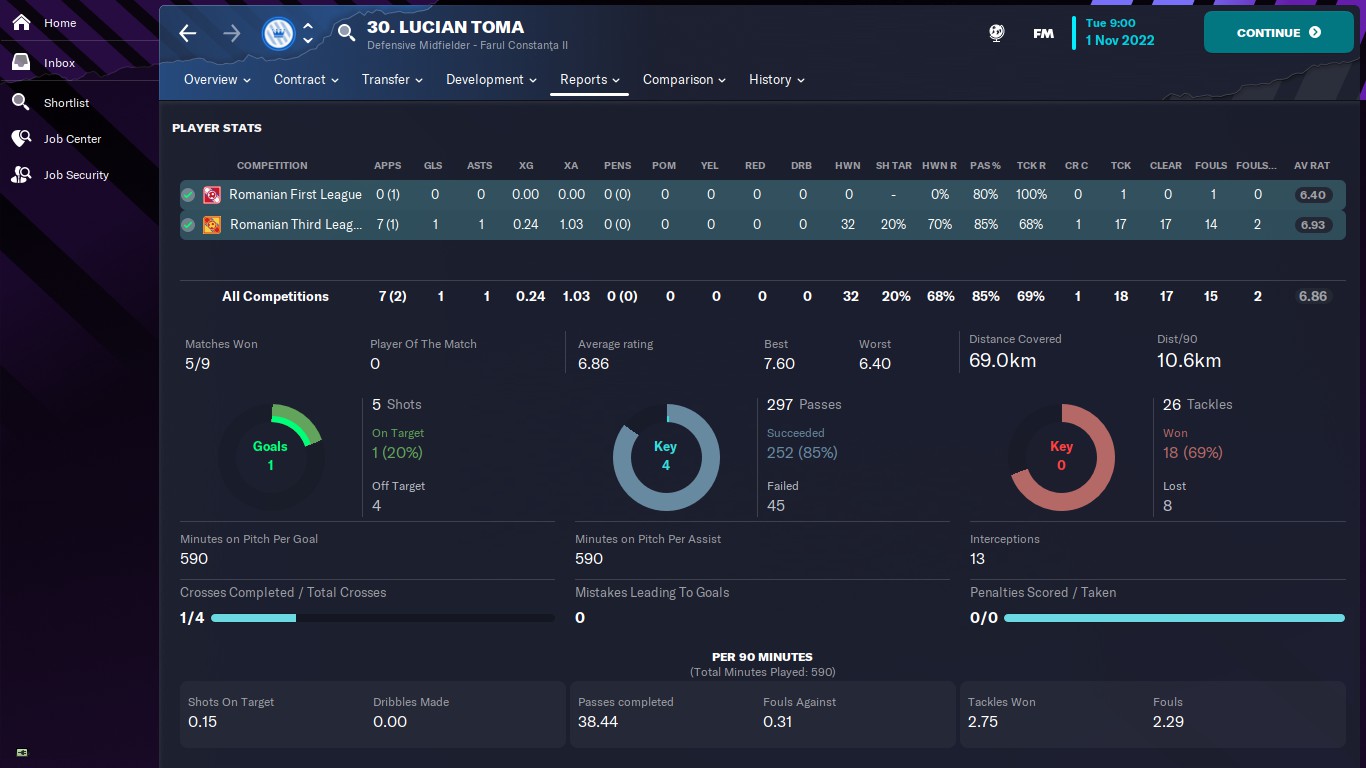
Task: Click the power plug status icon
Action: (22, 752)
